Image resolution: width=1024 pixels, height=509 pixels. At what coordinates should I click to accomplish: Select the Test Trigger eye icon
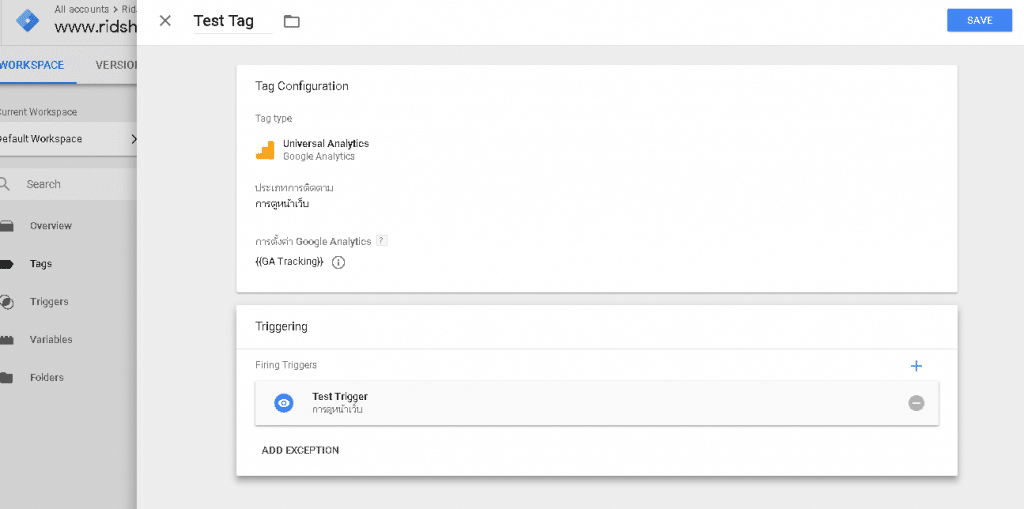point(283,403)
